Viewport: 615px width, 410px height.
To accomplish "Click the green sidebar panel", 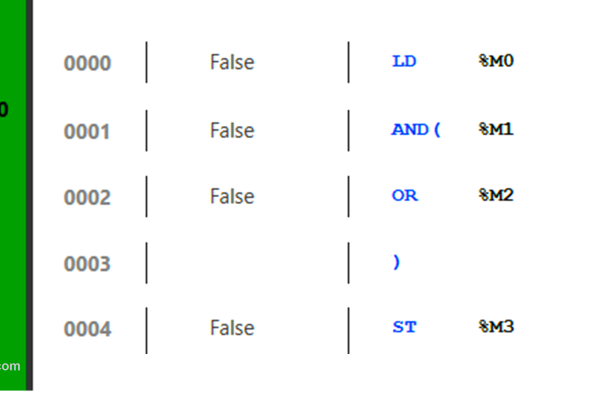I will (x=12, y=200).
